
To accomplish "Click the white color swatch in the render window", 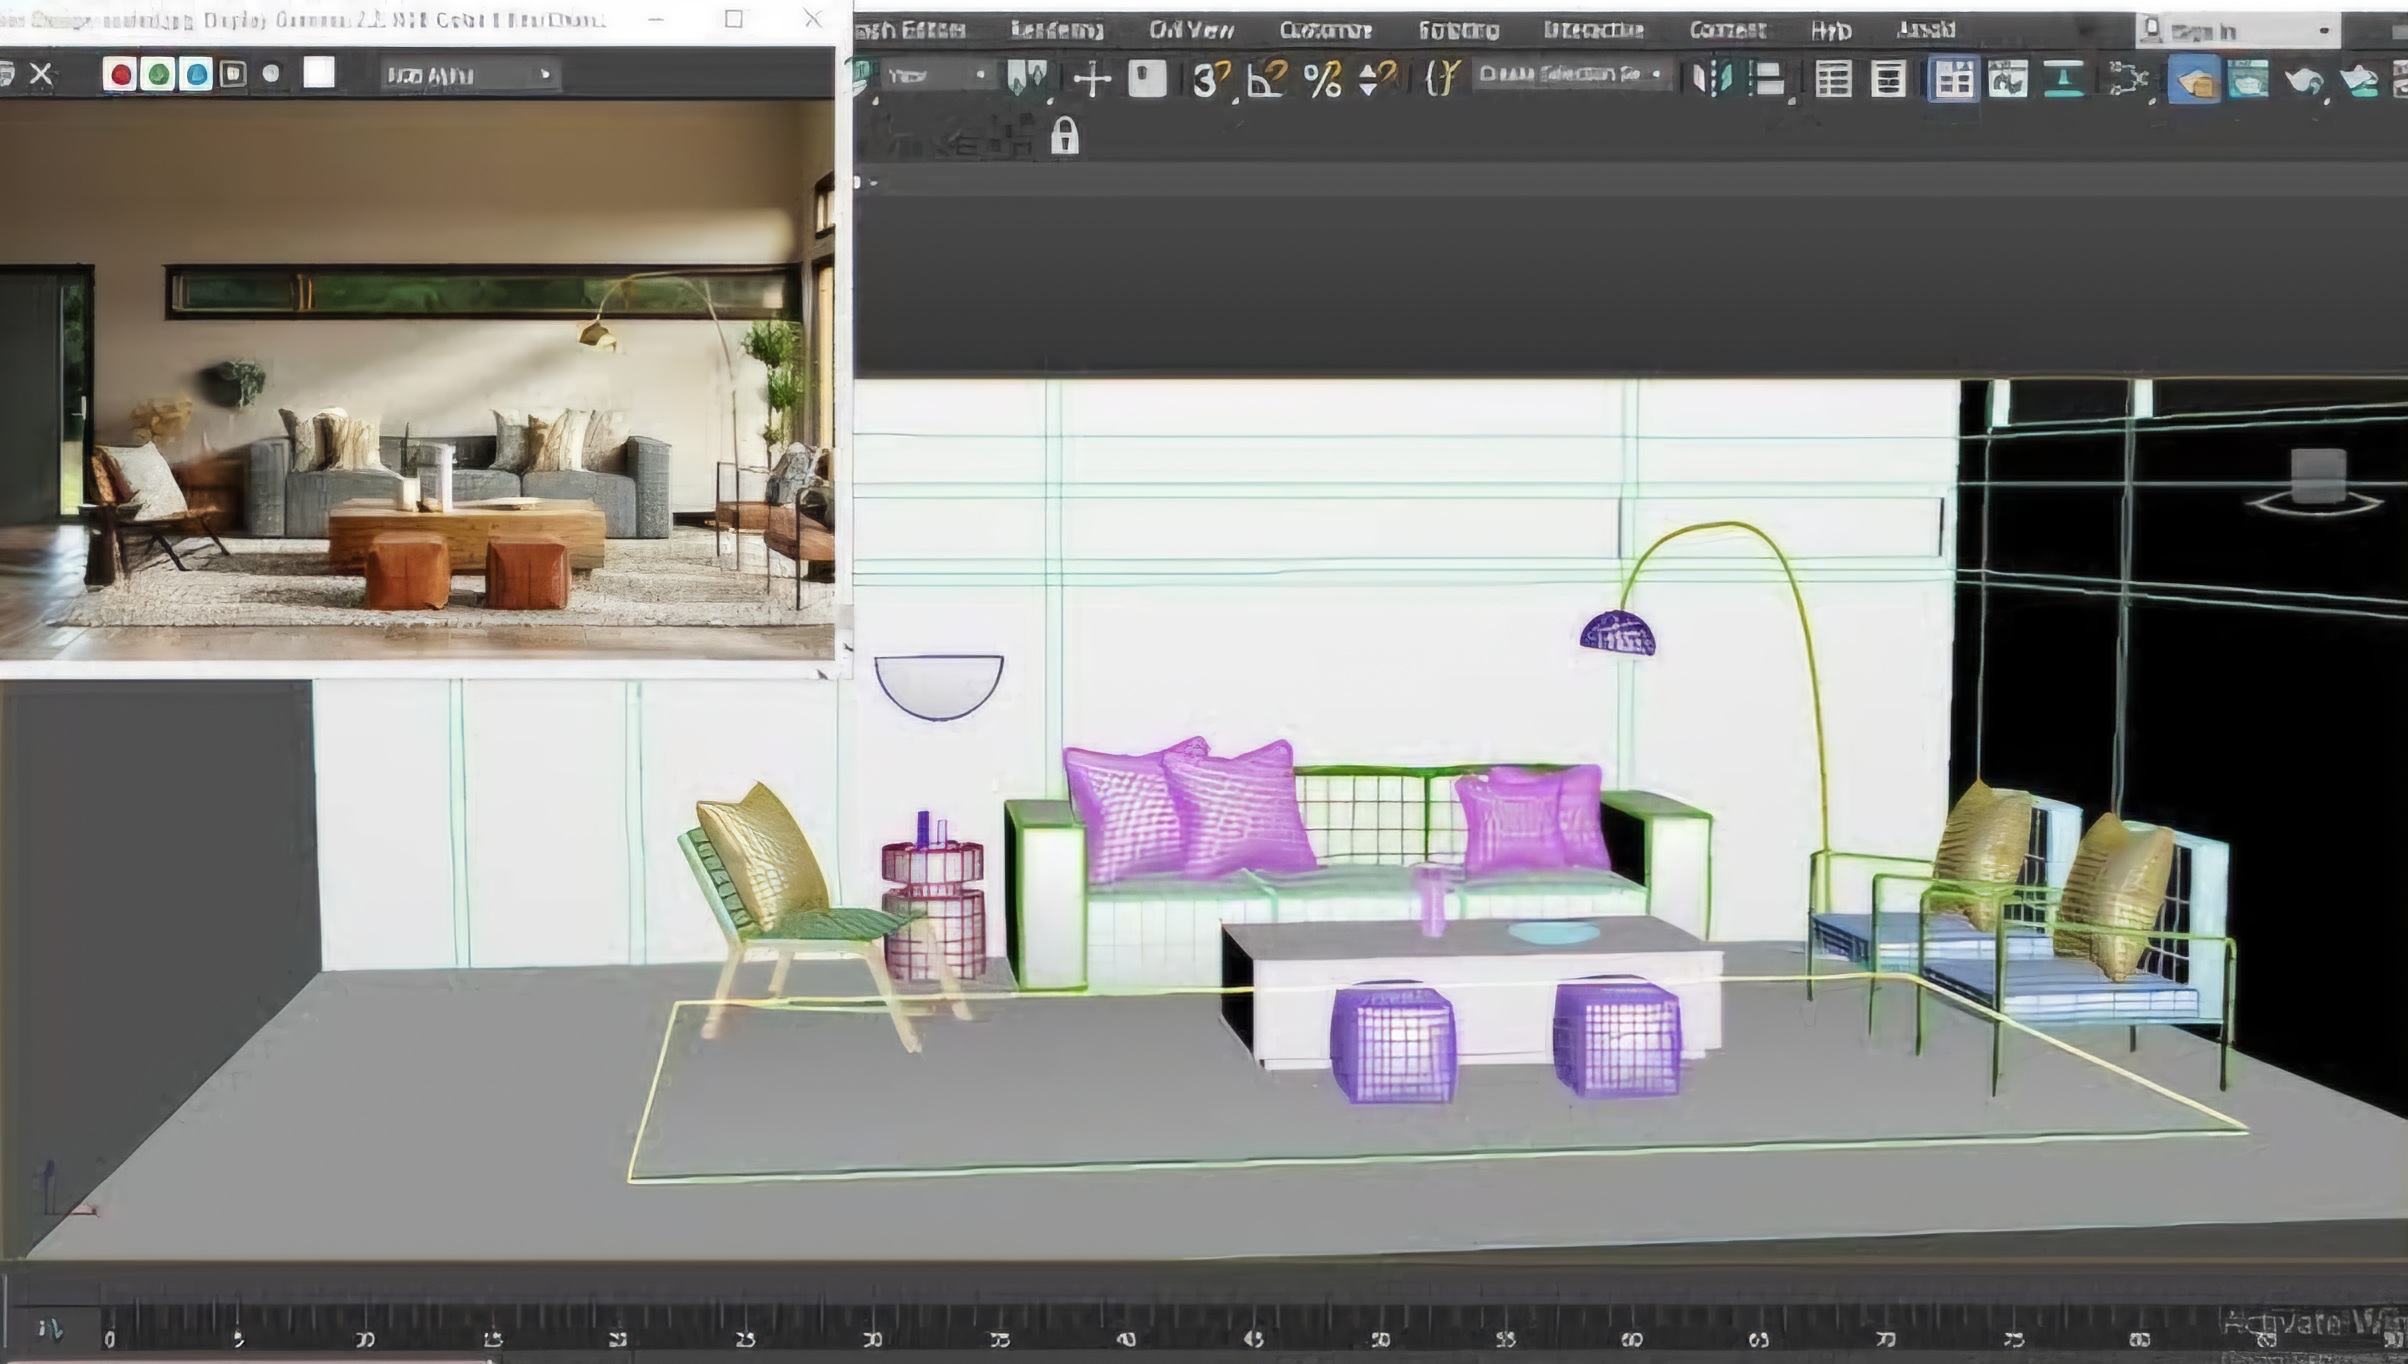I will click(318, 73).
